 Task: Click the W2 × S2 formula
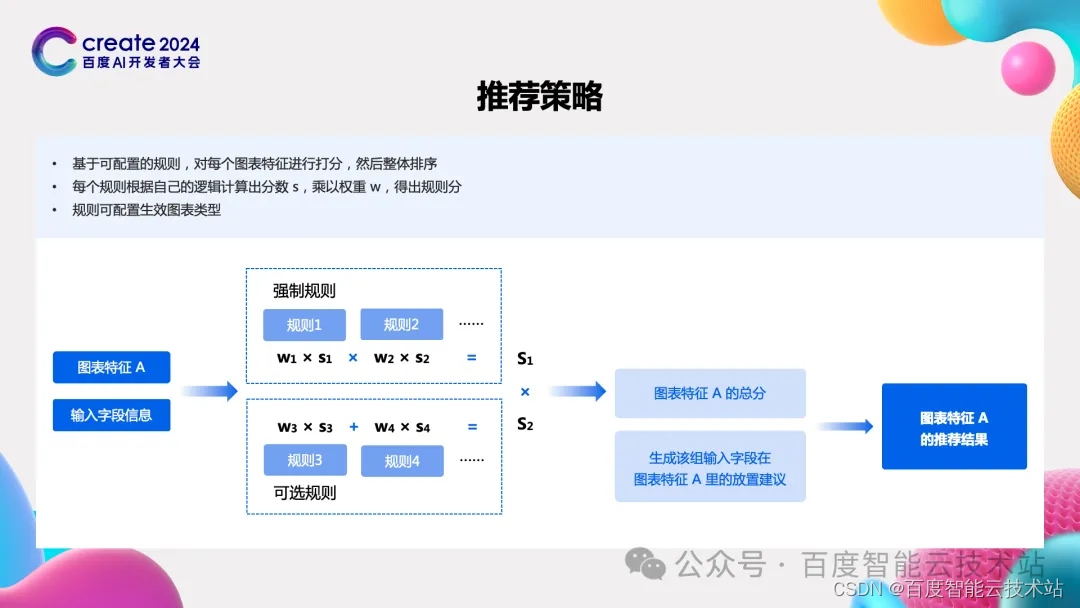tap(402, 358)
